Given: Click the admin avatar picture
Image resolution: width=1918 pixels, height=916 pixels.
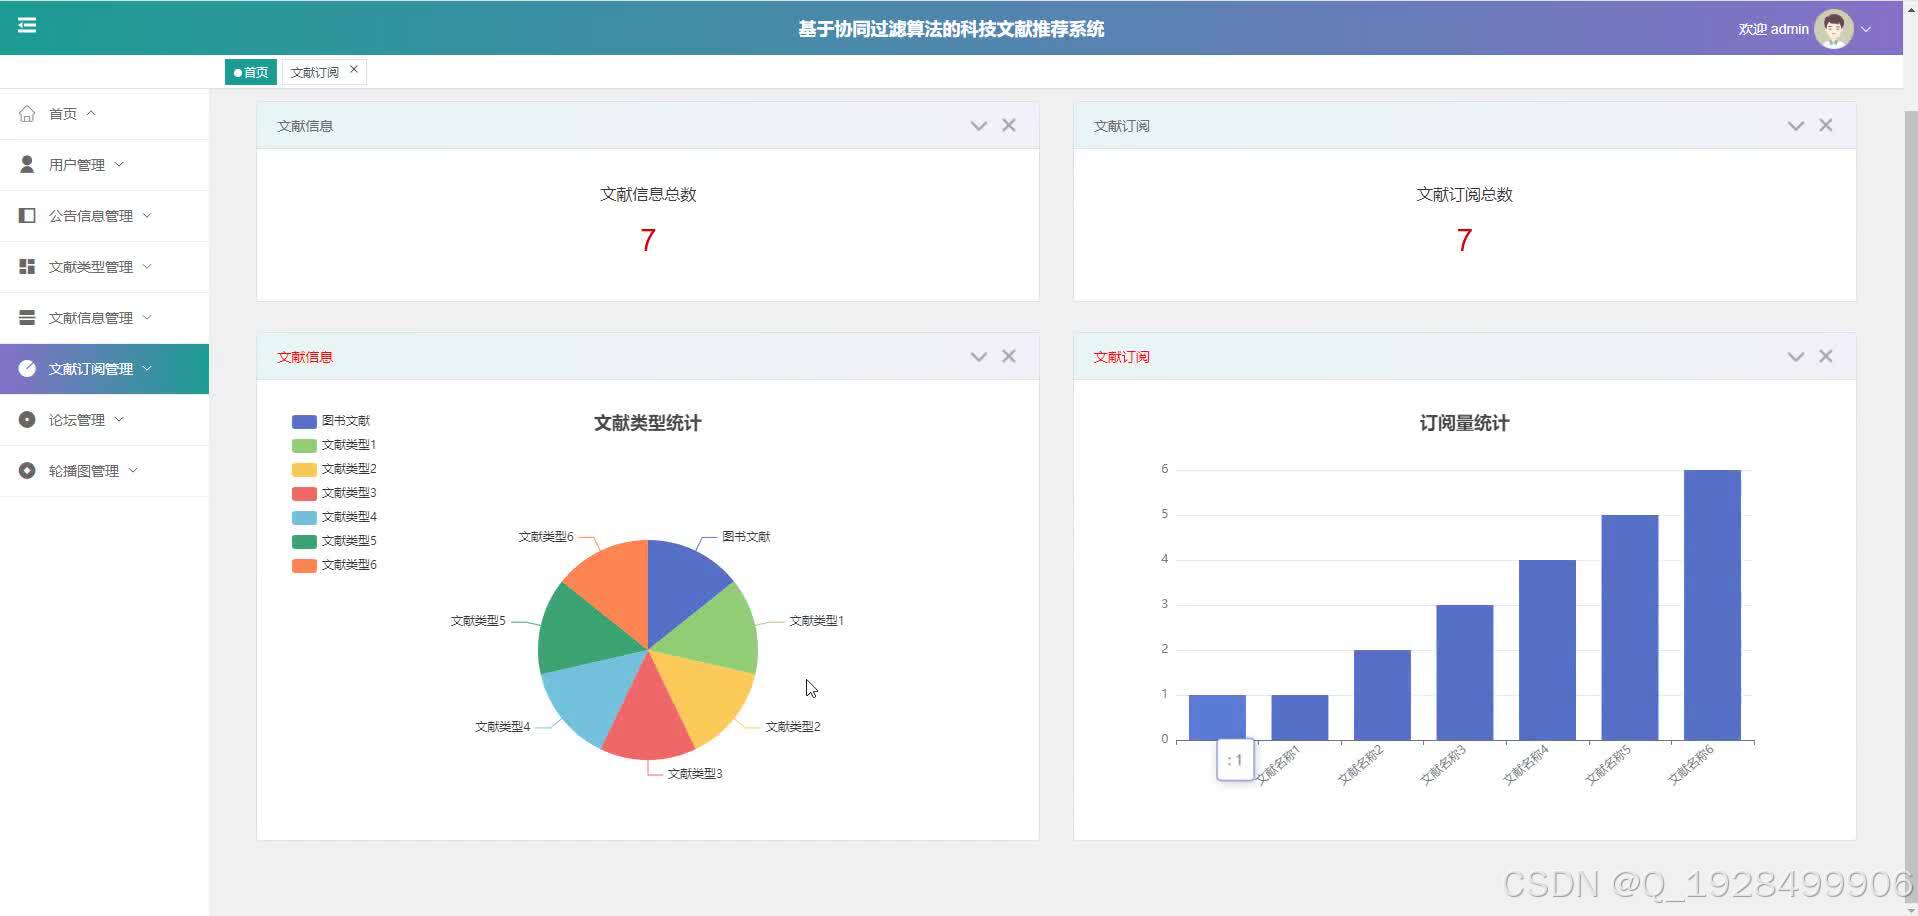Looking at the screenshot, I should (1833, 29).
